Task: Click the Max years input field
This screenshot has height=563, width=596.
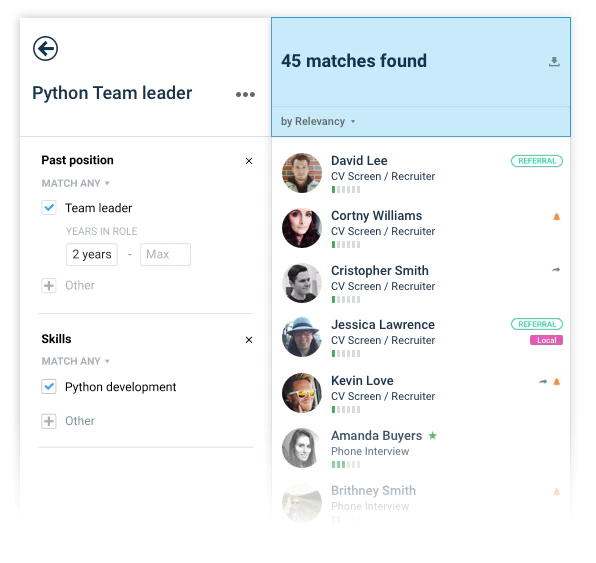Action: (165, 254)
